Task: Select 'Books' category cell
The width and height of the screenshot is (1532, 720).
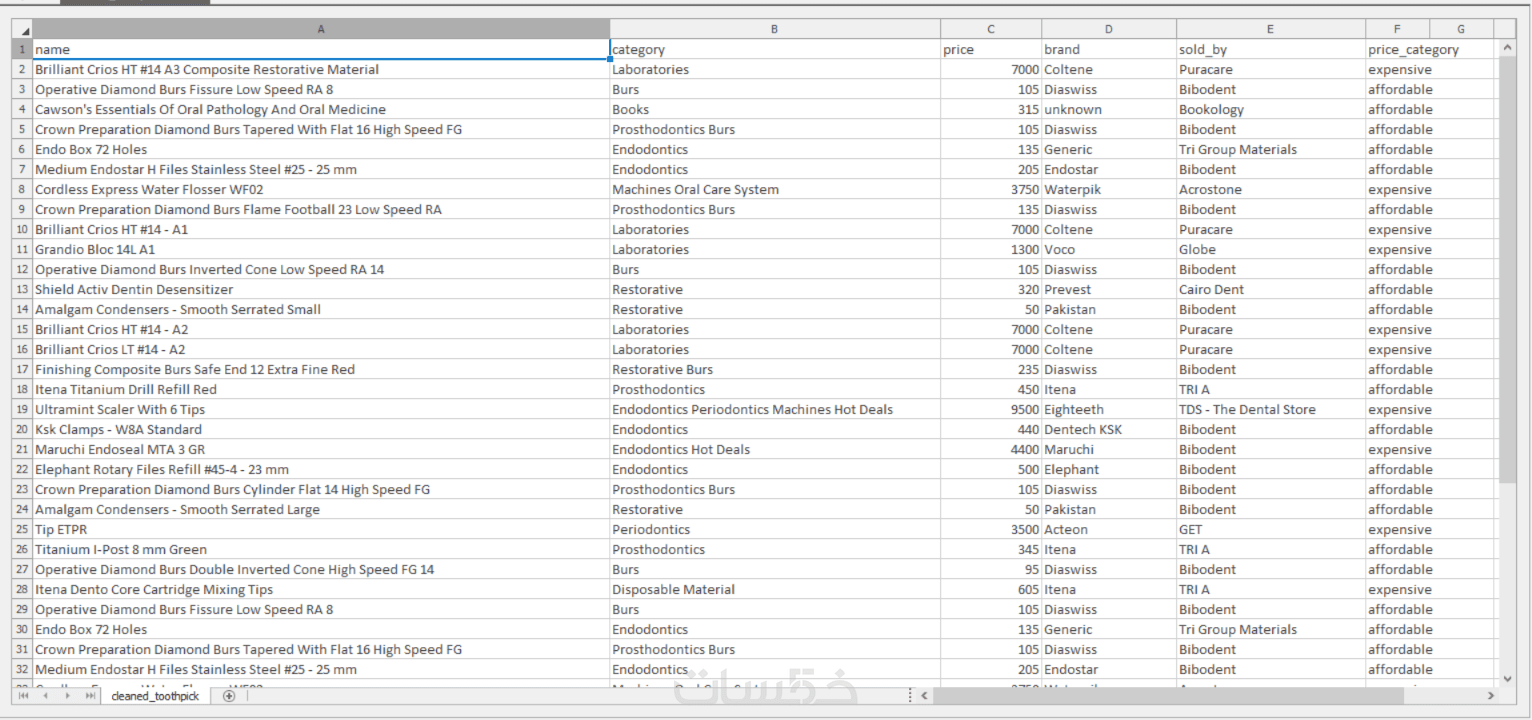Action: click(775, 109)
